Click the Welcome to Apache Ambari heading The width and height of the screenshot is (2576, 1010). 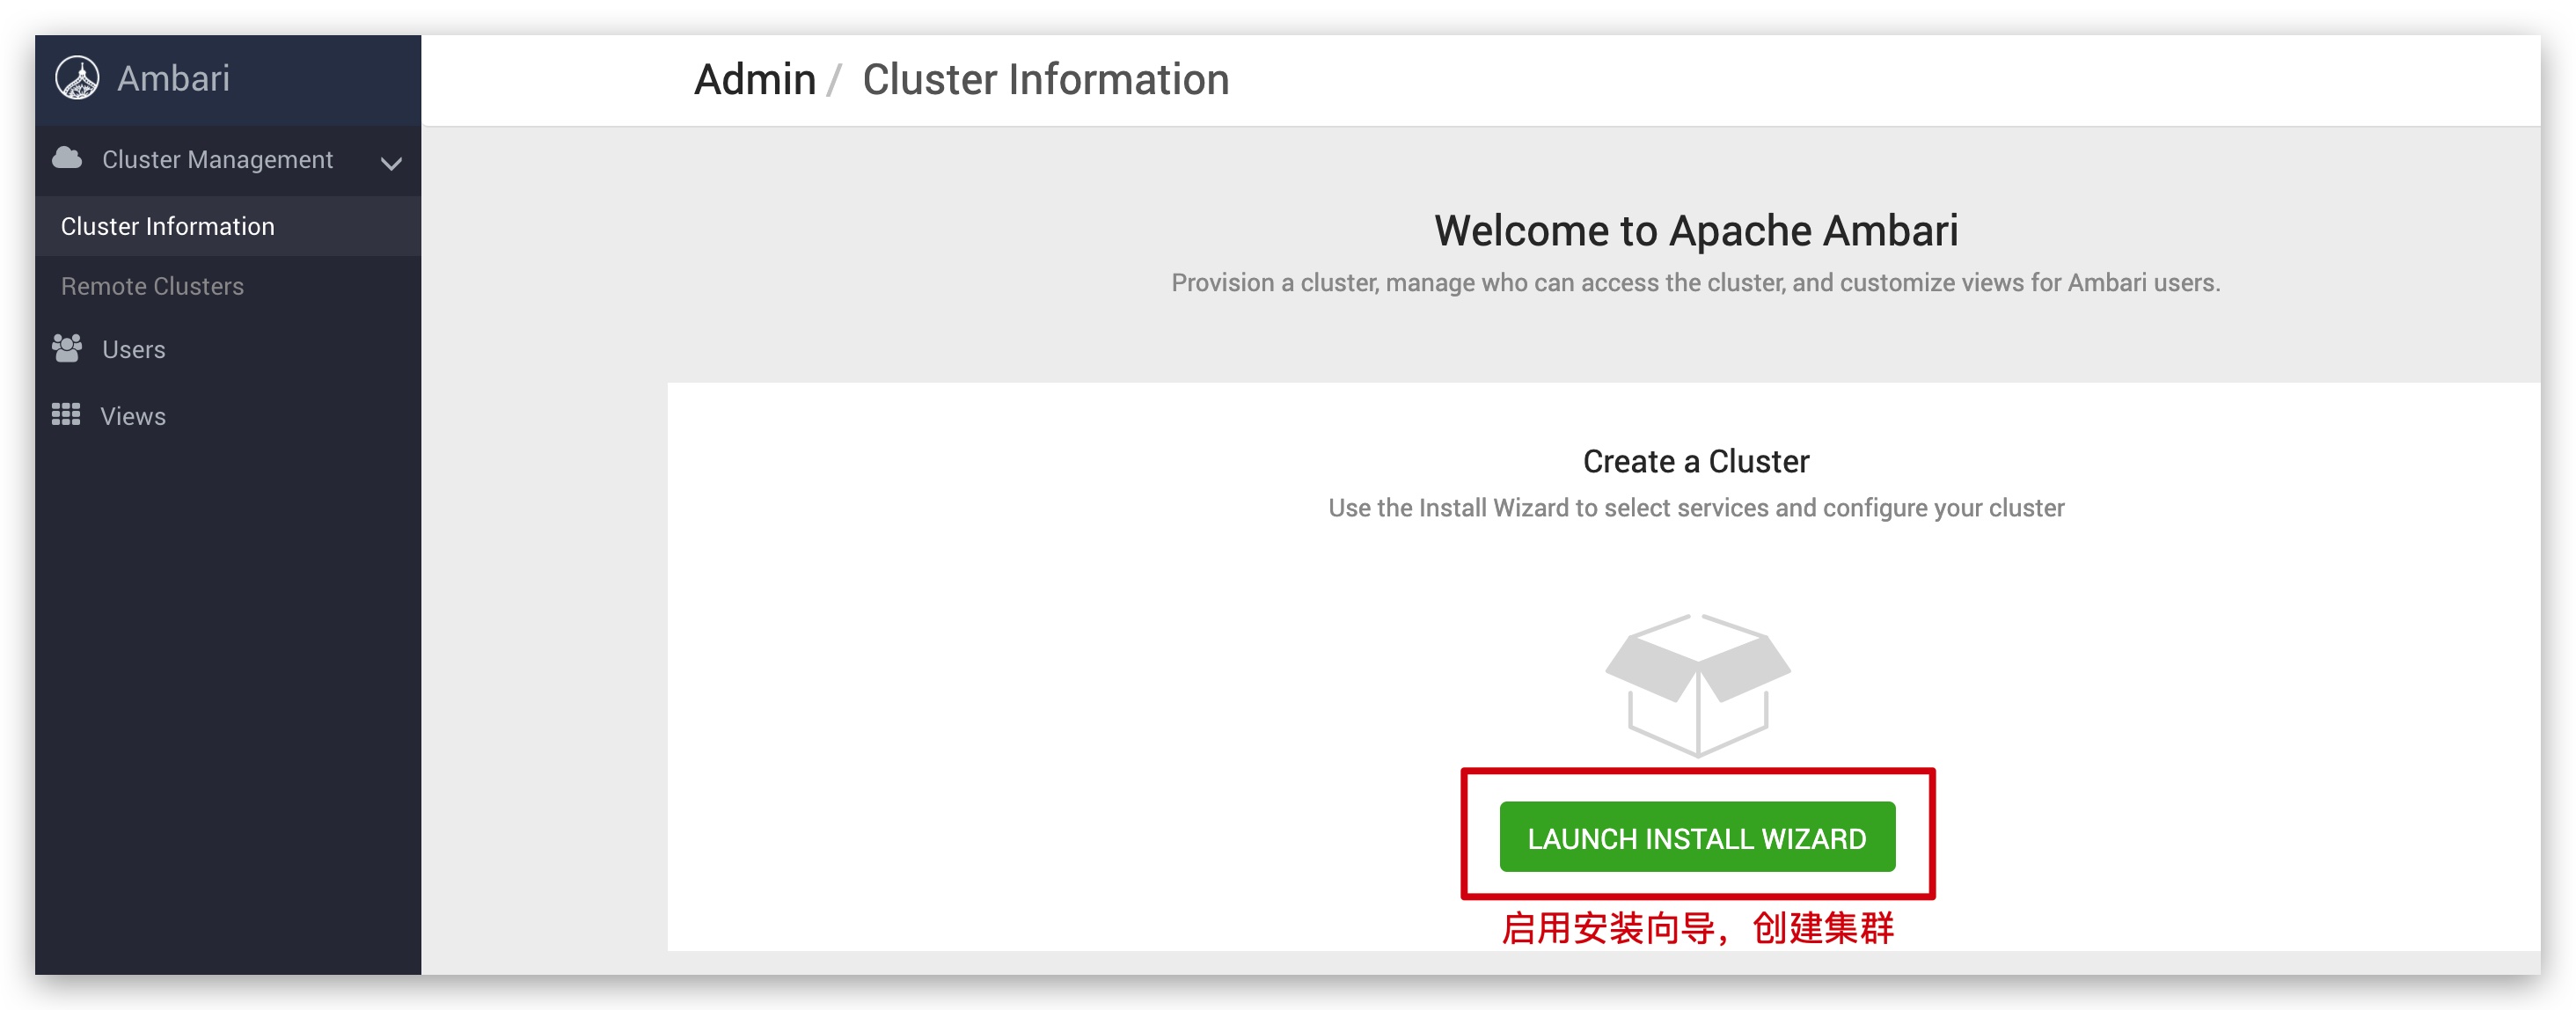[x=1696, y=230]
